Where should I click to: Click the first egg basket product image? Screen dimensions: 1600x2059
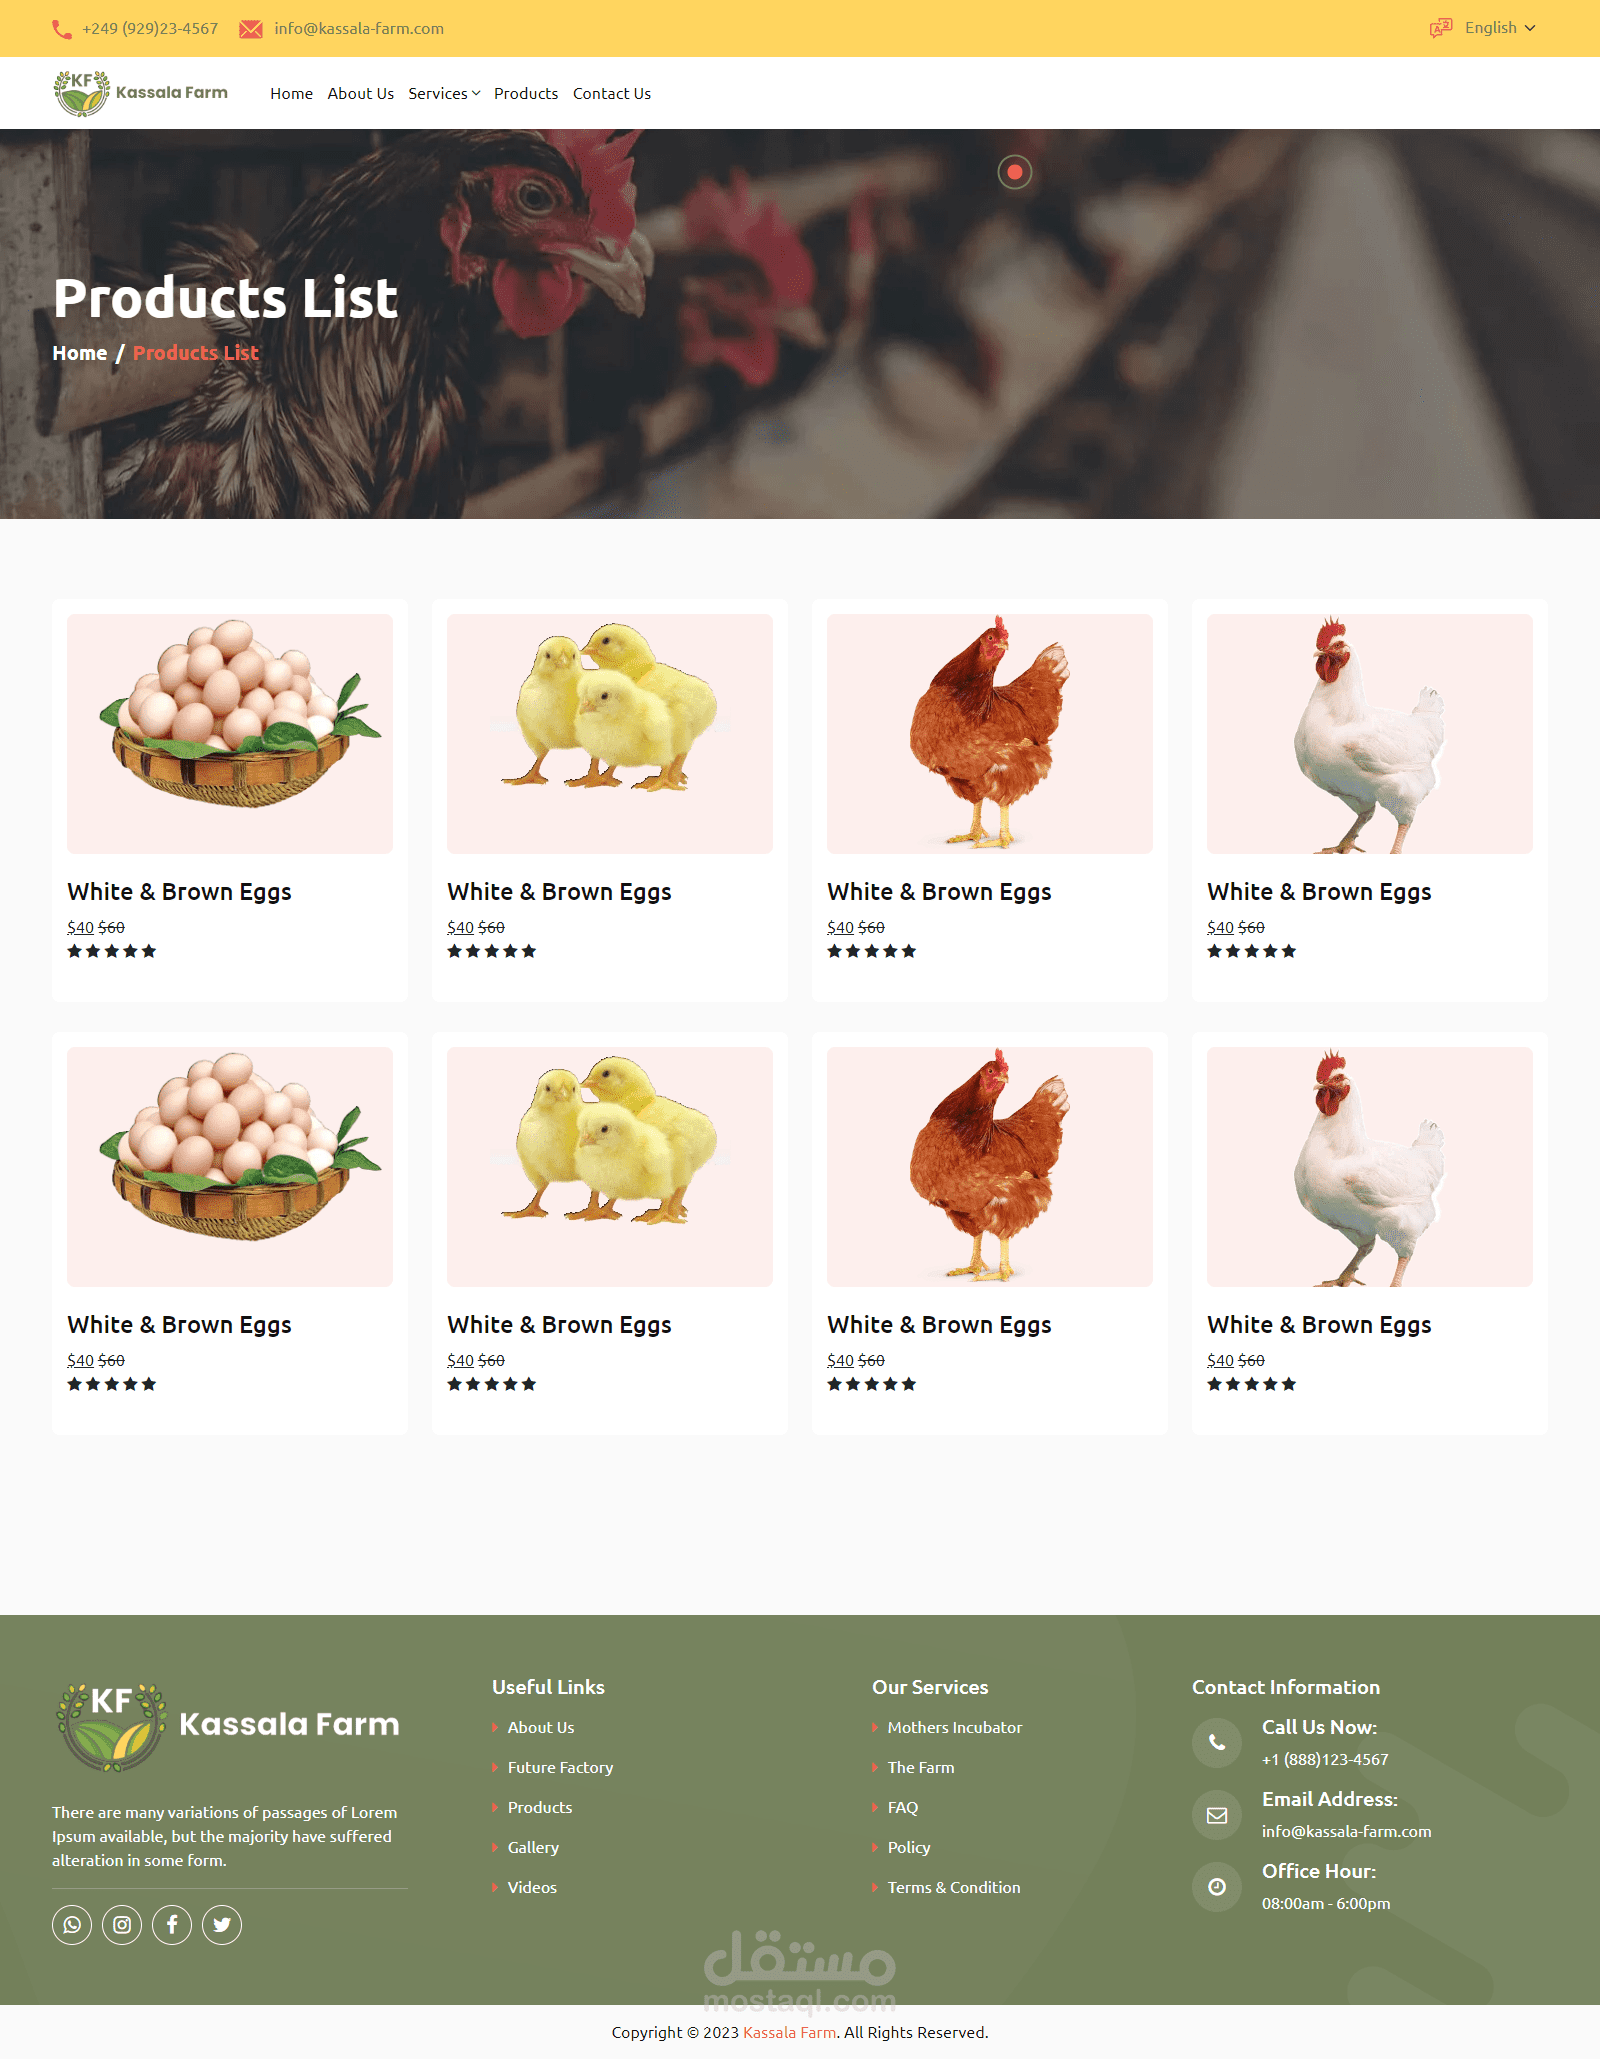pyautogui.click(x=230, y=733)
